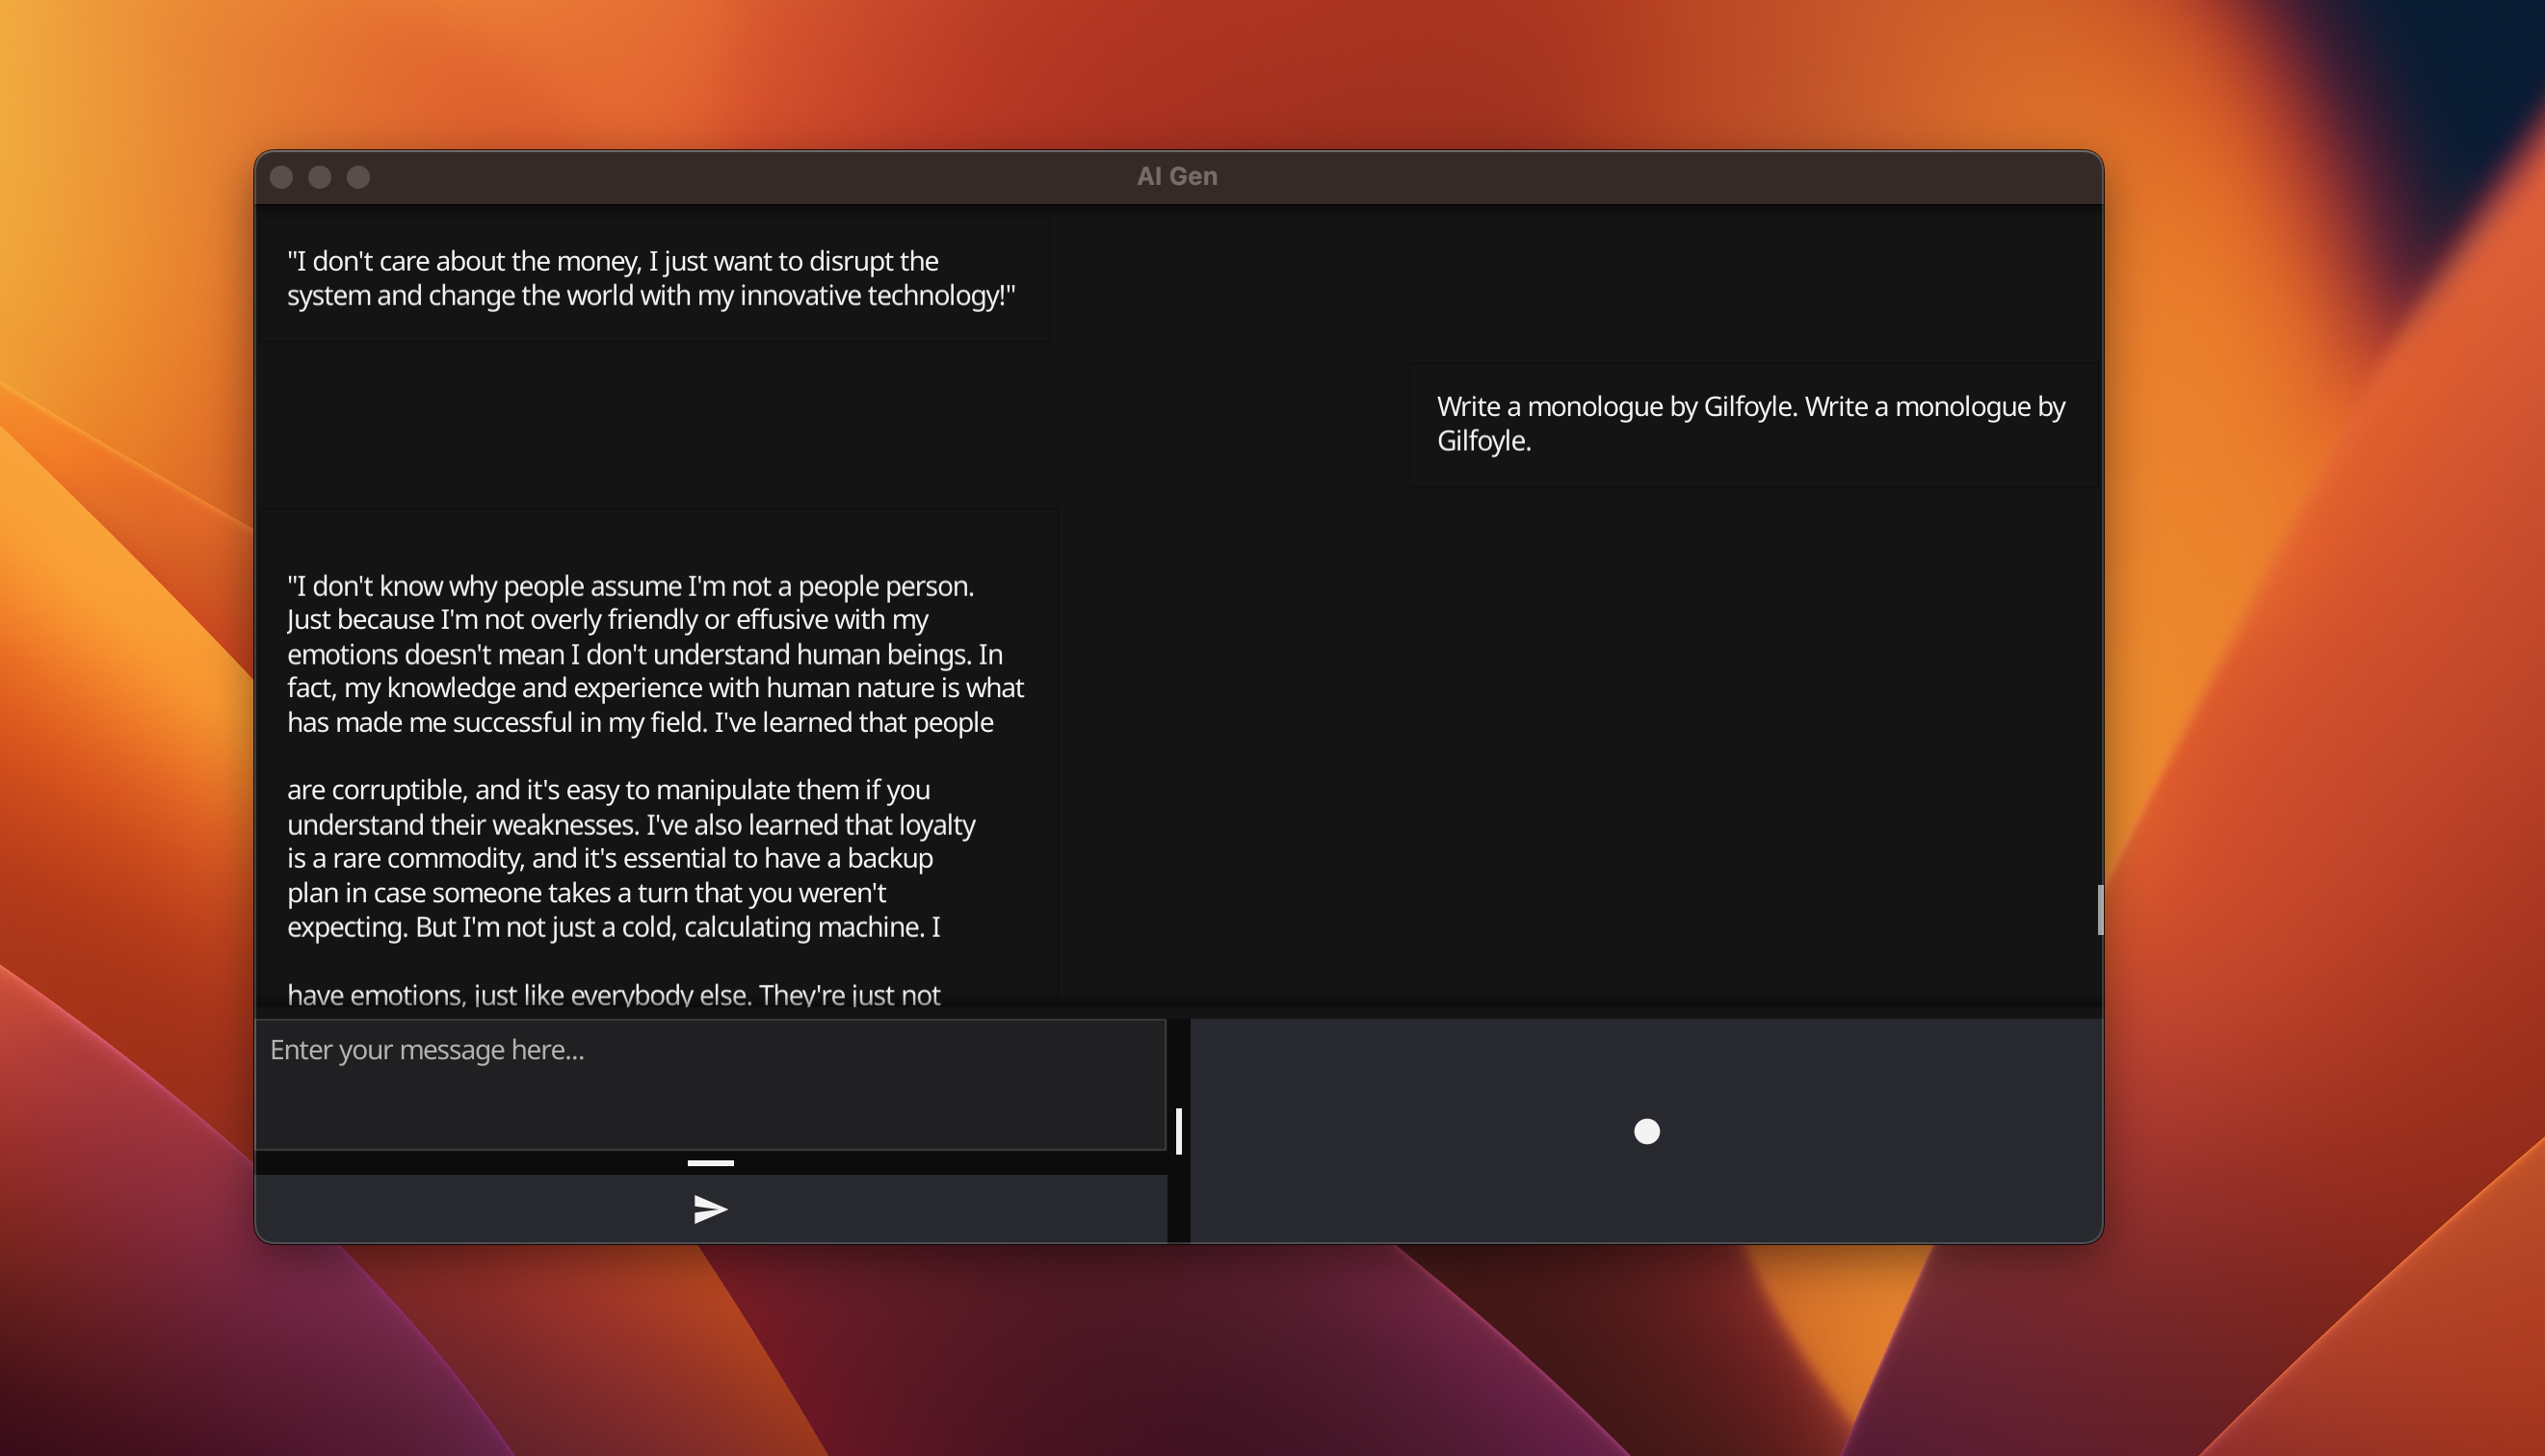Image resolution: width=2545 pixels, height=1456 pixels.
Task: Focus the 'Enter your message here...' field
Action: tap(710, 1083)
